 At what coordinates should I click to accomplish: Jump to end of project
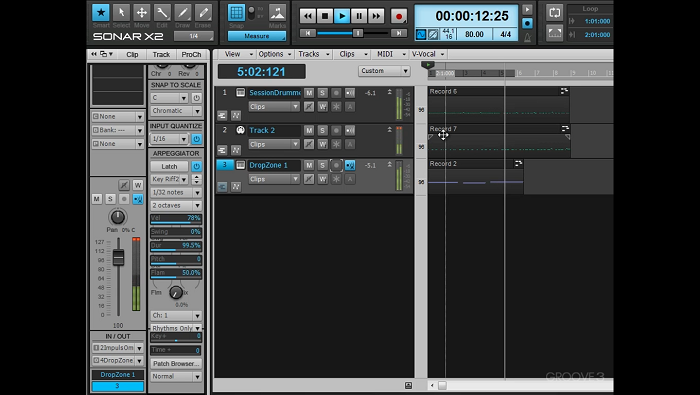point(399,33)
